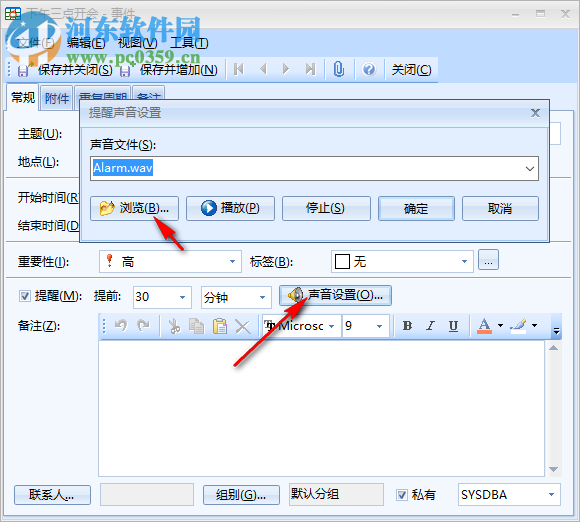The width and height of the screenshot is (580, 522).
Task: Click the unchecked 无 label color box
Action: coord(342,262)
